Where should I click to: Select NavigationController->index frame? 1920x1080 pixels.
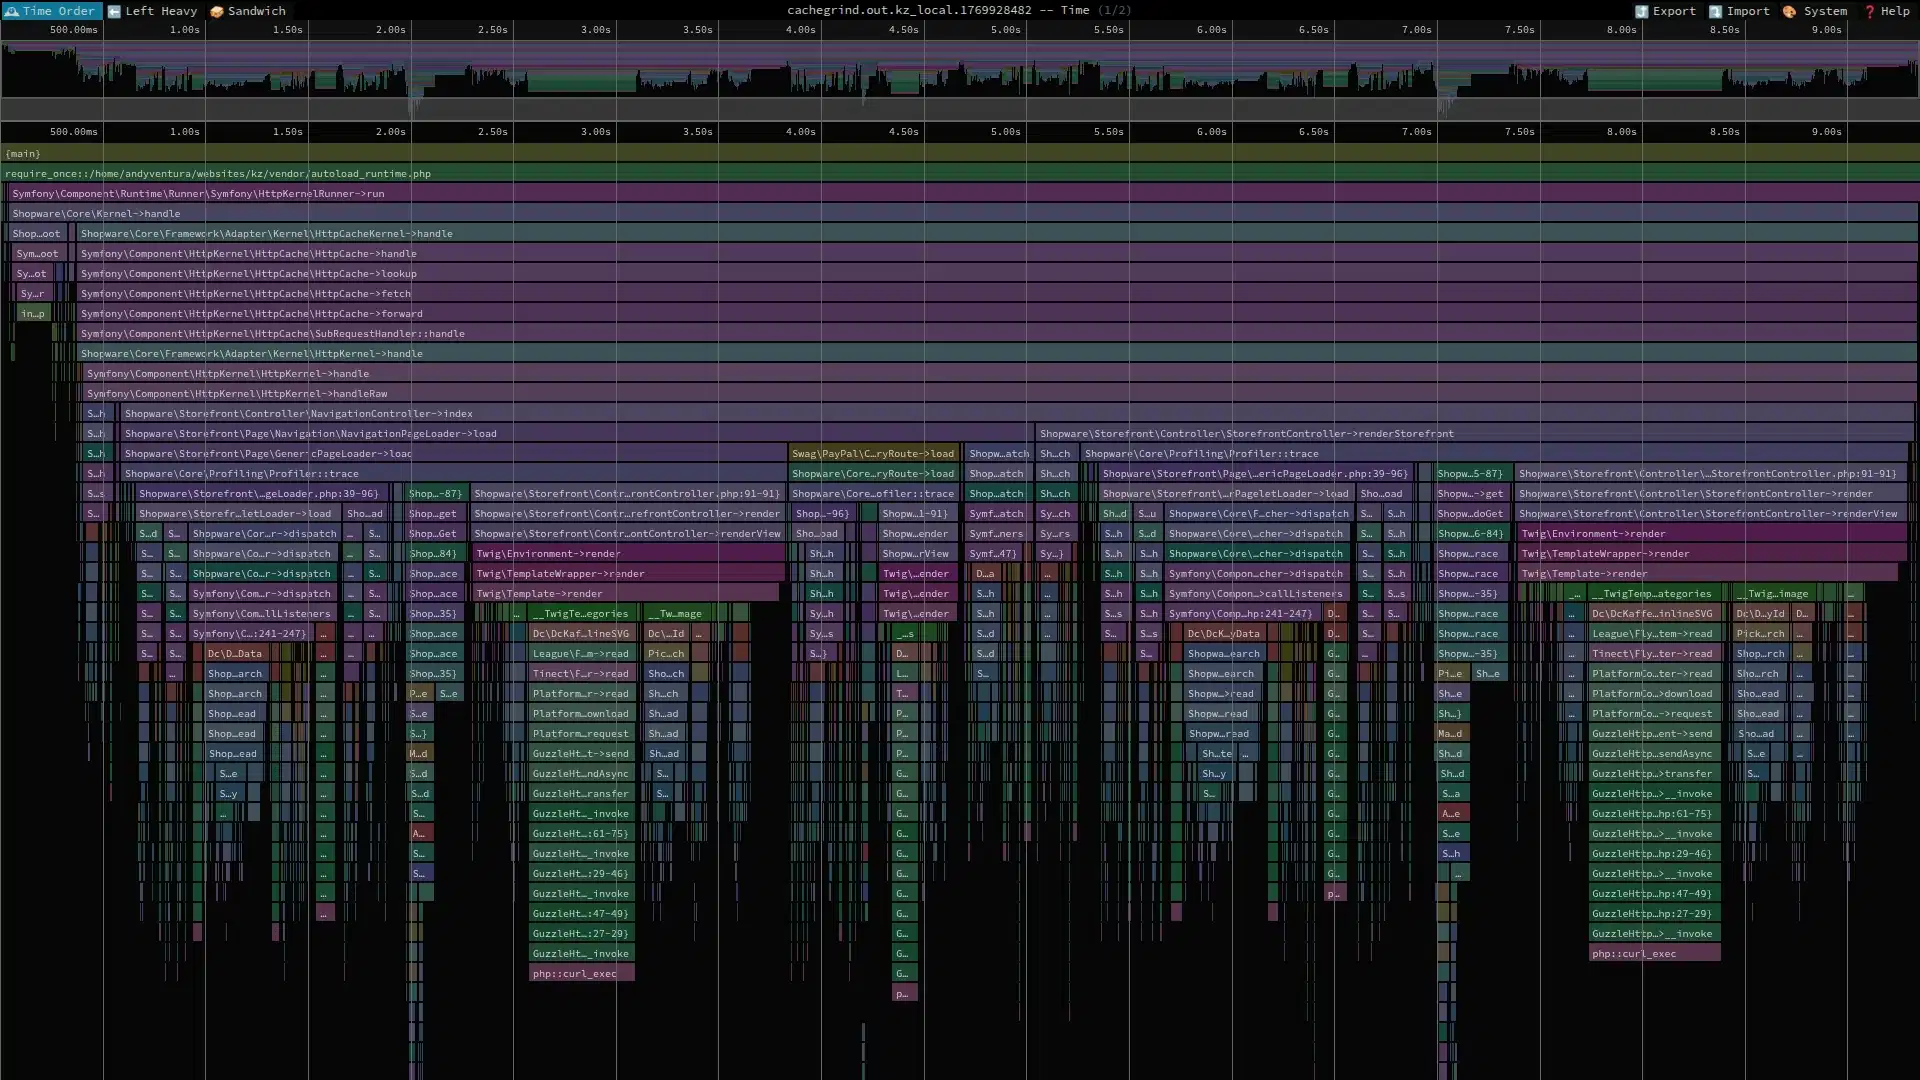[x=298, y=414]
